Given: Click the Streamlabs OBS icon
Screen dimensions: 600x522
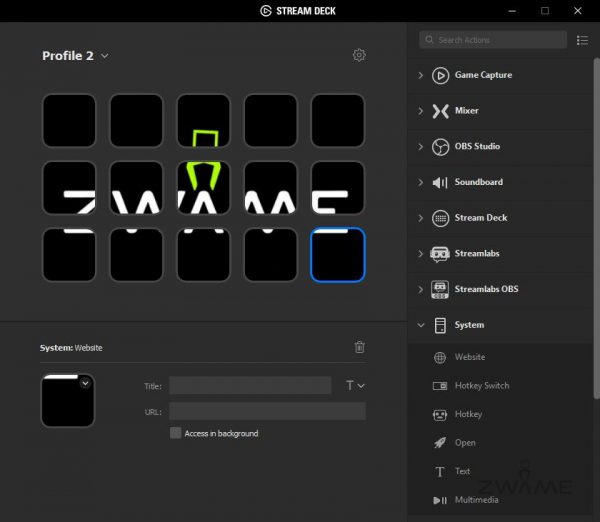Looking at the screenshot, I should [x=440, y=289].
